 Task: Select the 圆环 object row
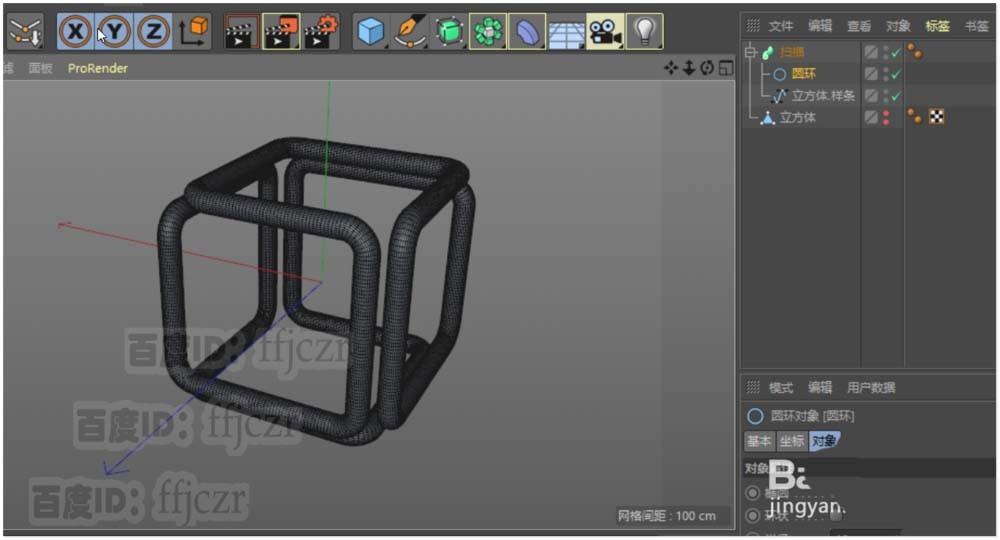pos(804,74)
